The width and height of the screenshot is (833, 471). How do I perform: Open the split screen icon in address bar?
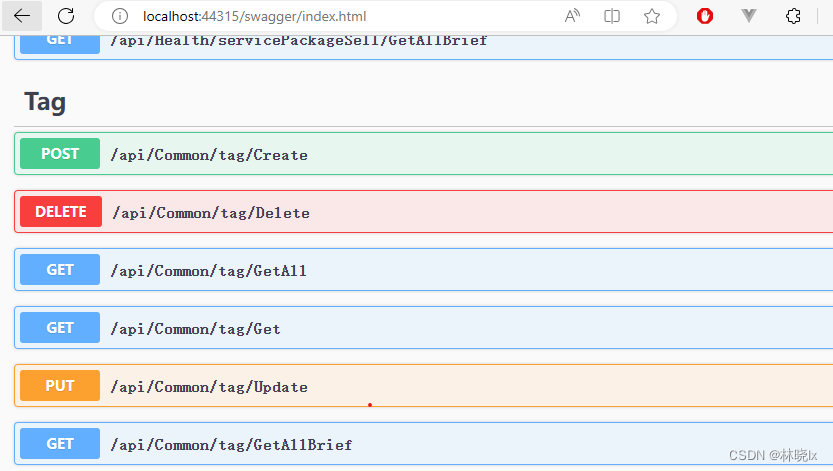coord(612,16)
